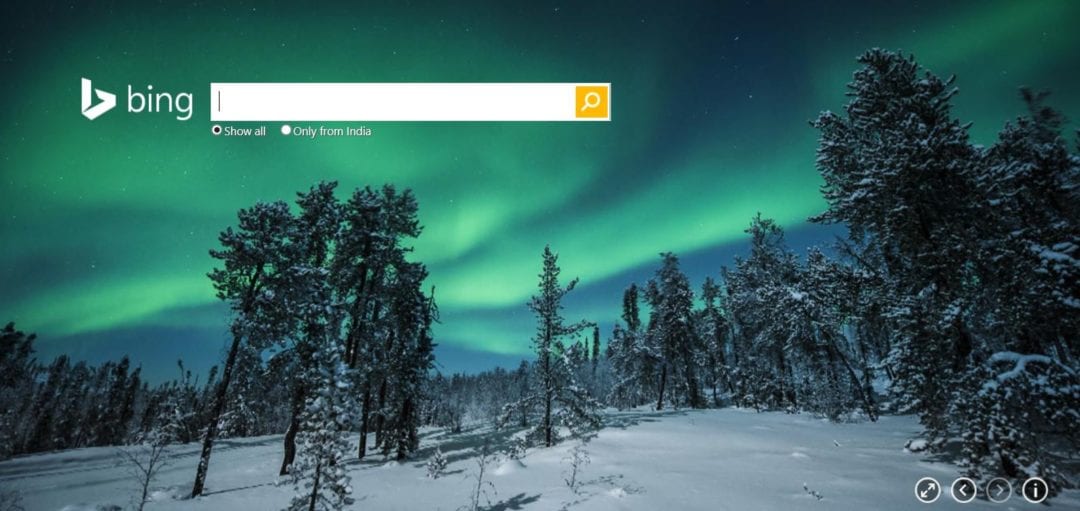Select the "Only from India" radio button
Viewport: 1080px width, 511px height.
286,129
